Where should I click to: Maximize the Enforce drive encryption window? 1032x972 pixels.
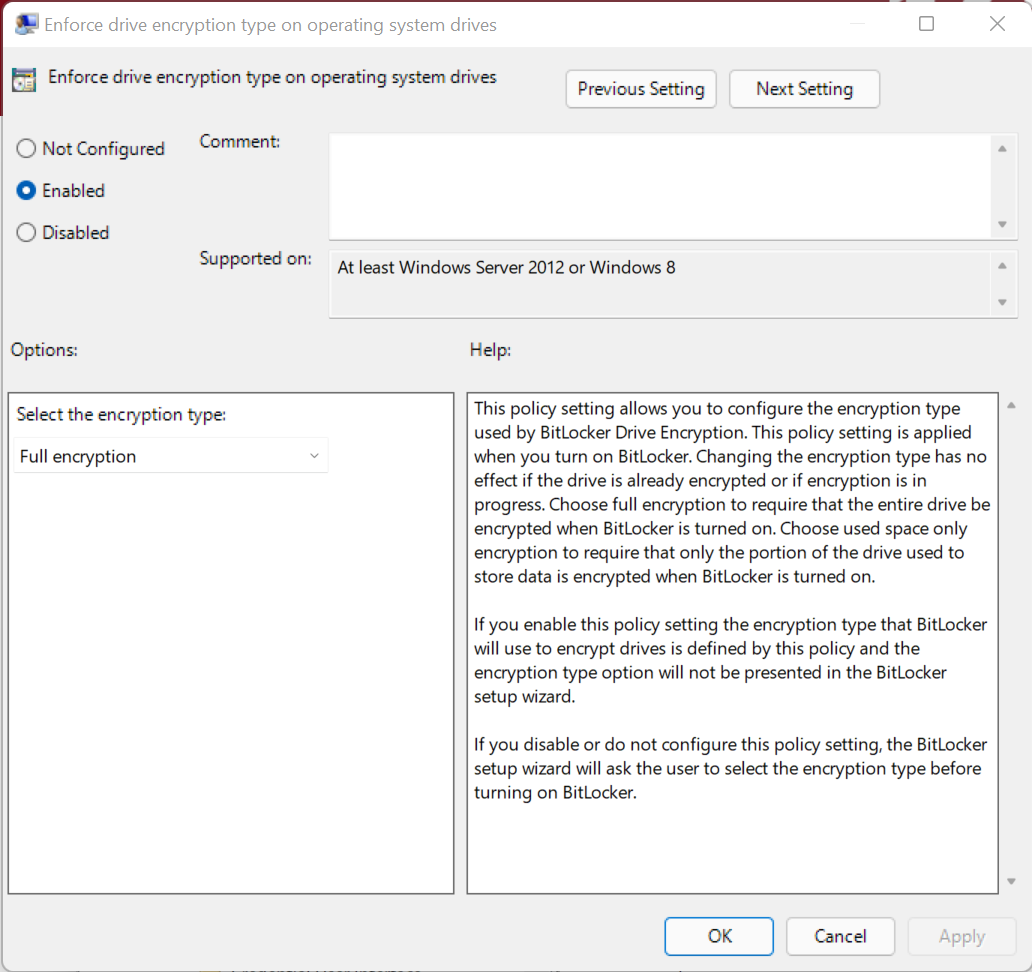(926, 24)
